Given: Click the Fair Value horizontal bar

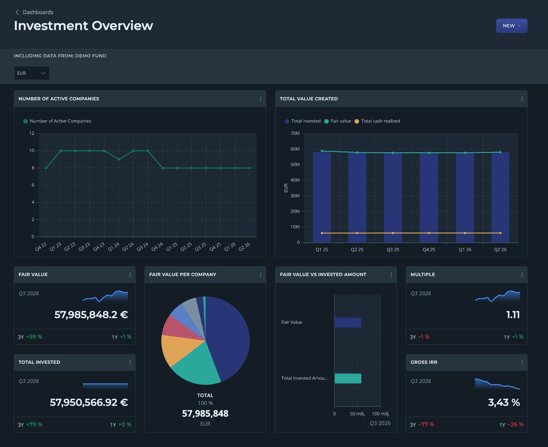Looking at the screenshot, I should point(348,323).
